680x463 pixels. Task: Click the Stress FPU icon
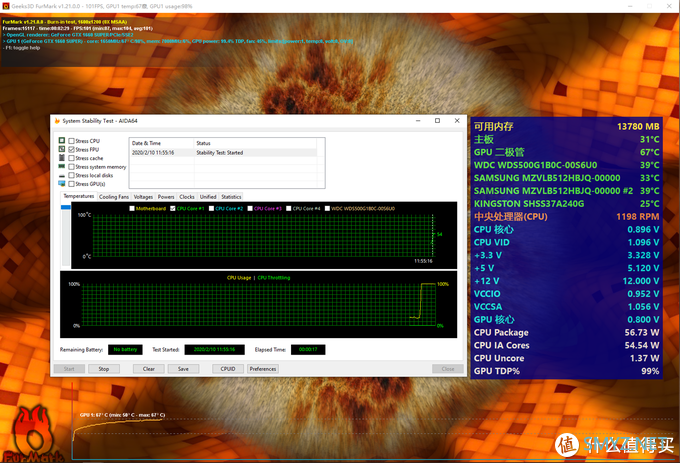point(62,149)
